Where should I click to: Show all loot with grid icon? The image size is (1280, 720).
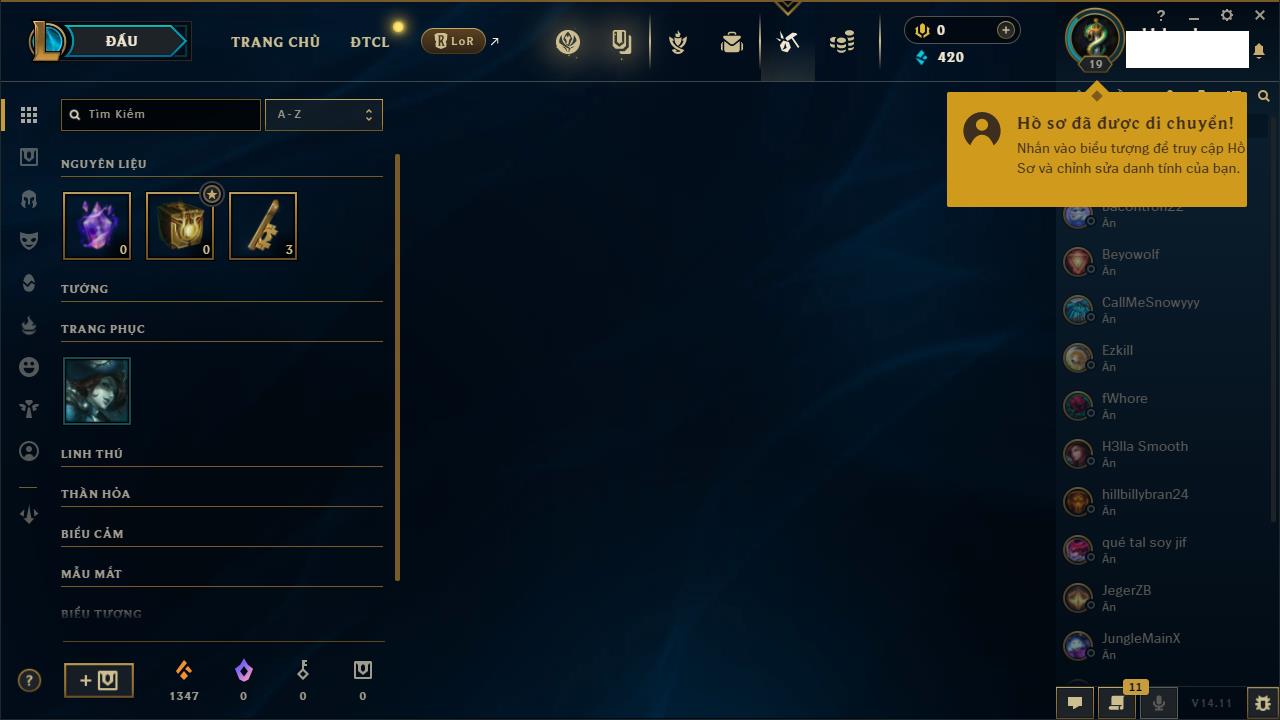[x=29, y=115]
